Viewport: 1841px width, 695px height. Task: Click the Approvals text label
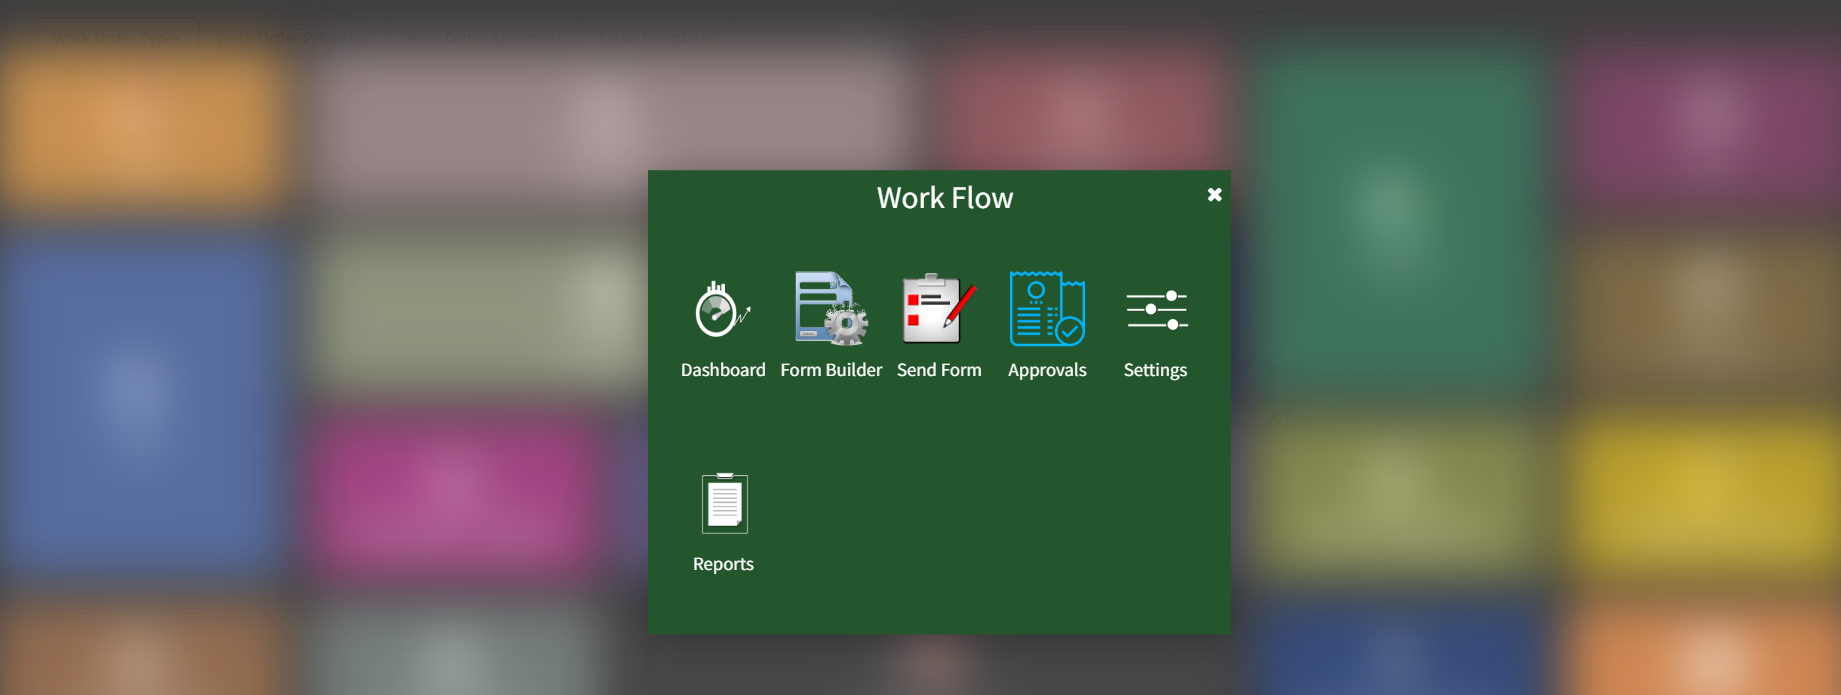[x=1047, y=371]
